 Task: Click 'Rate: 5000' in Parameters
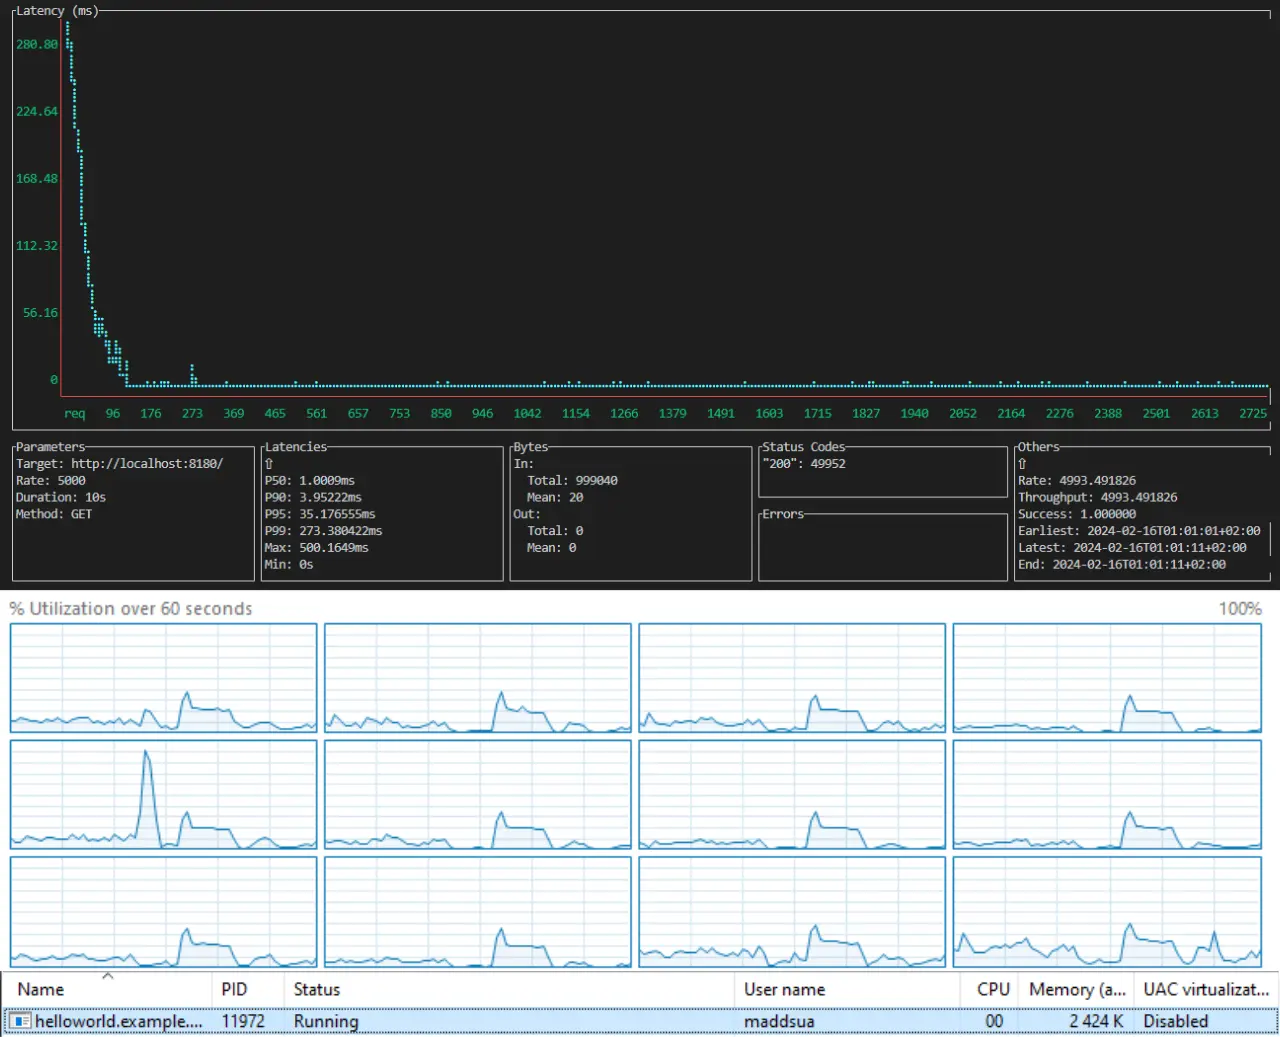click(x=50, y=481)
